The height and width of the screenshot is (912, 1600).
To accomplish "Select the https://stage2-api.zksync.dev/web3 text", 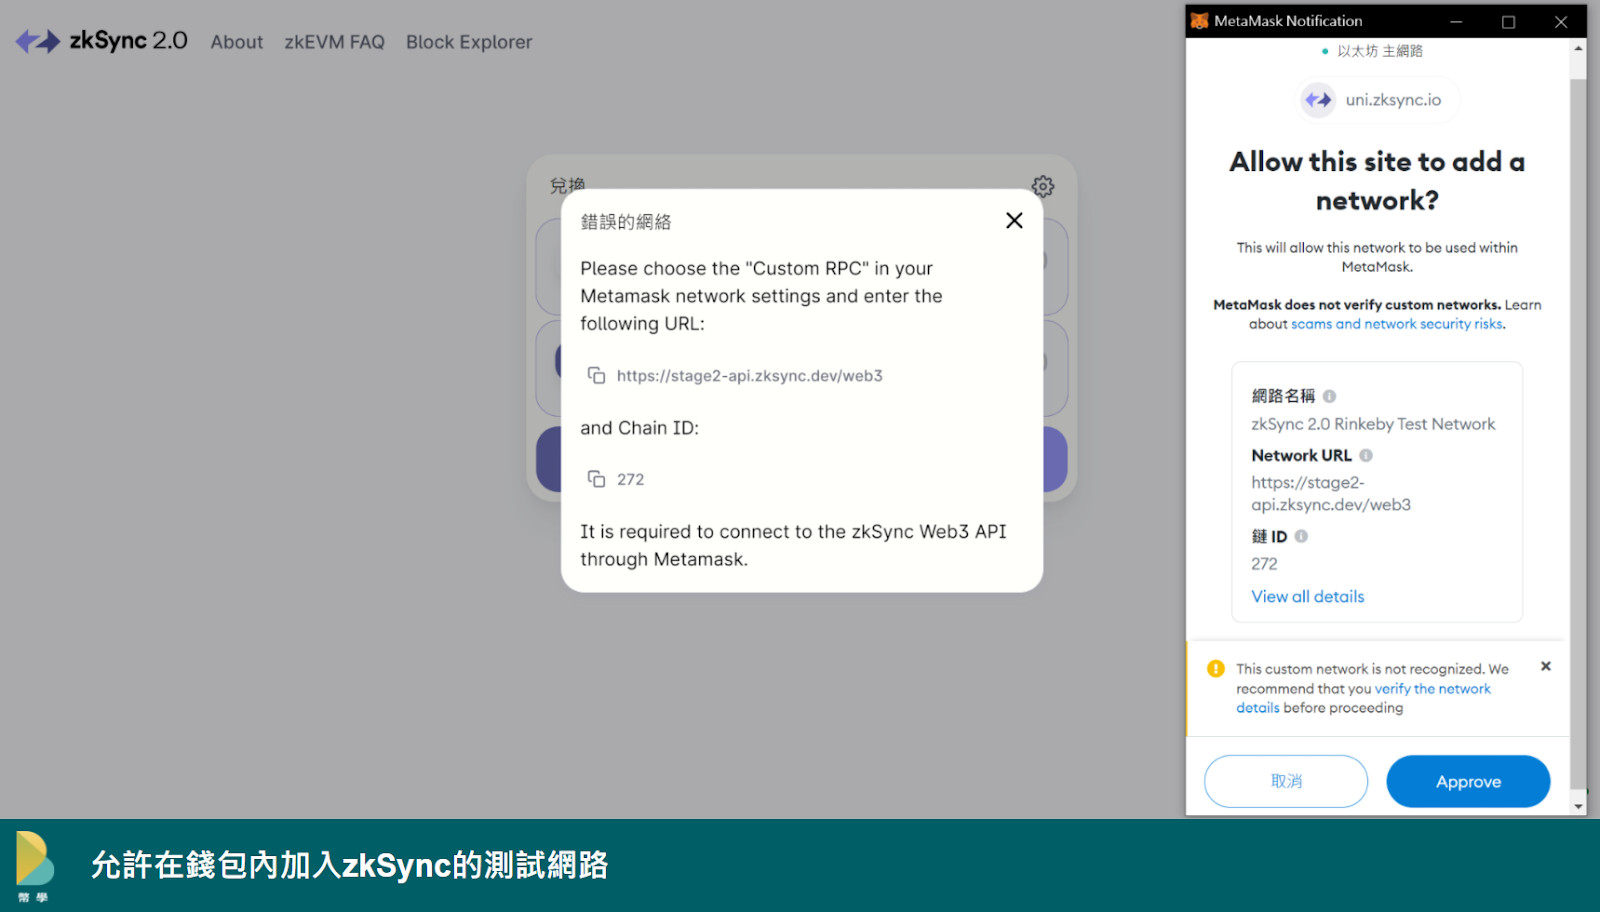I will coord(749,376).
